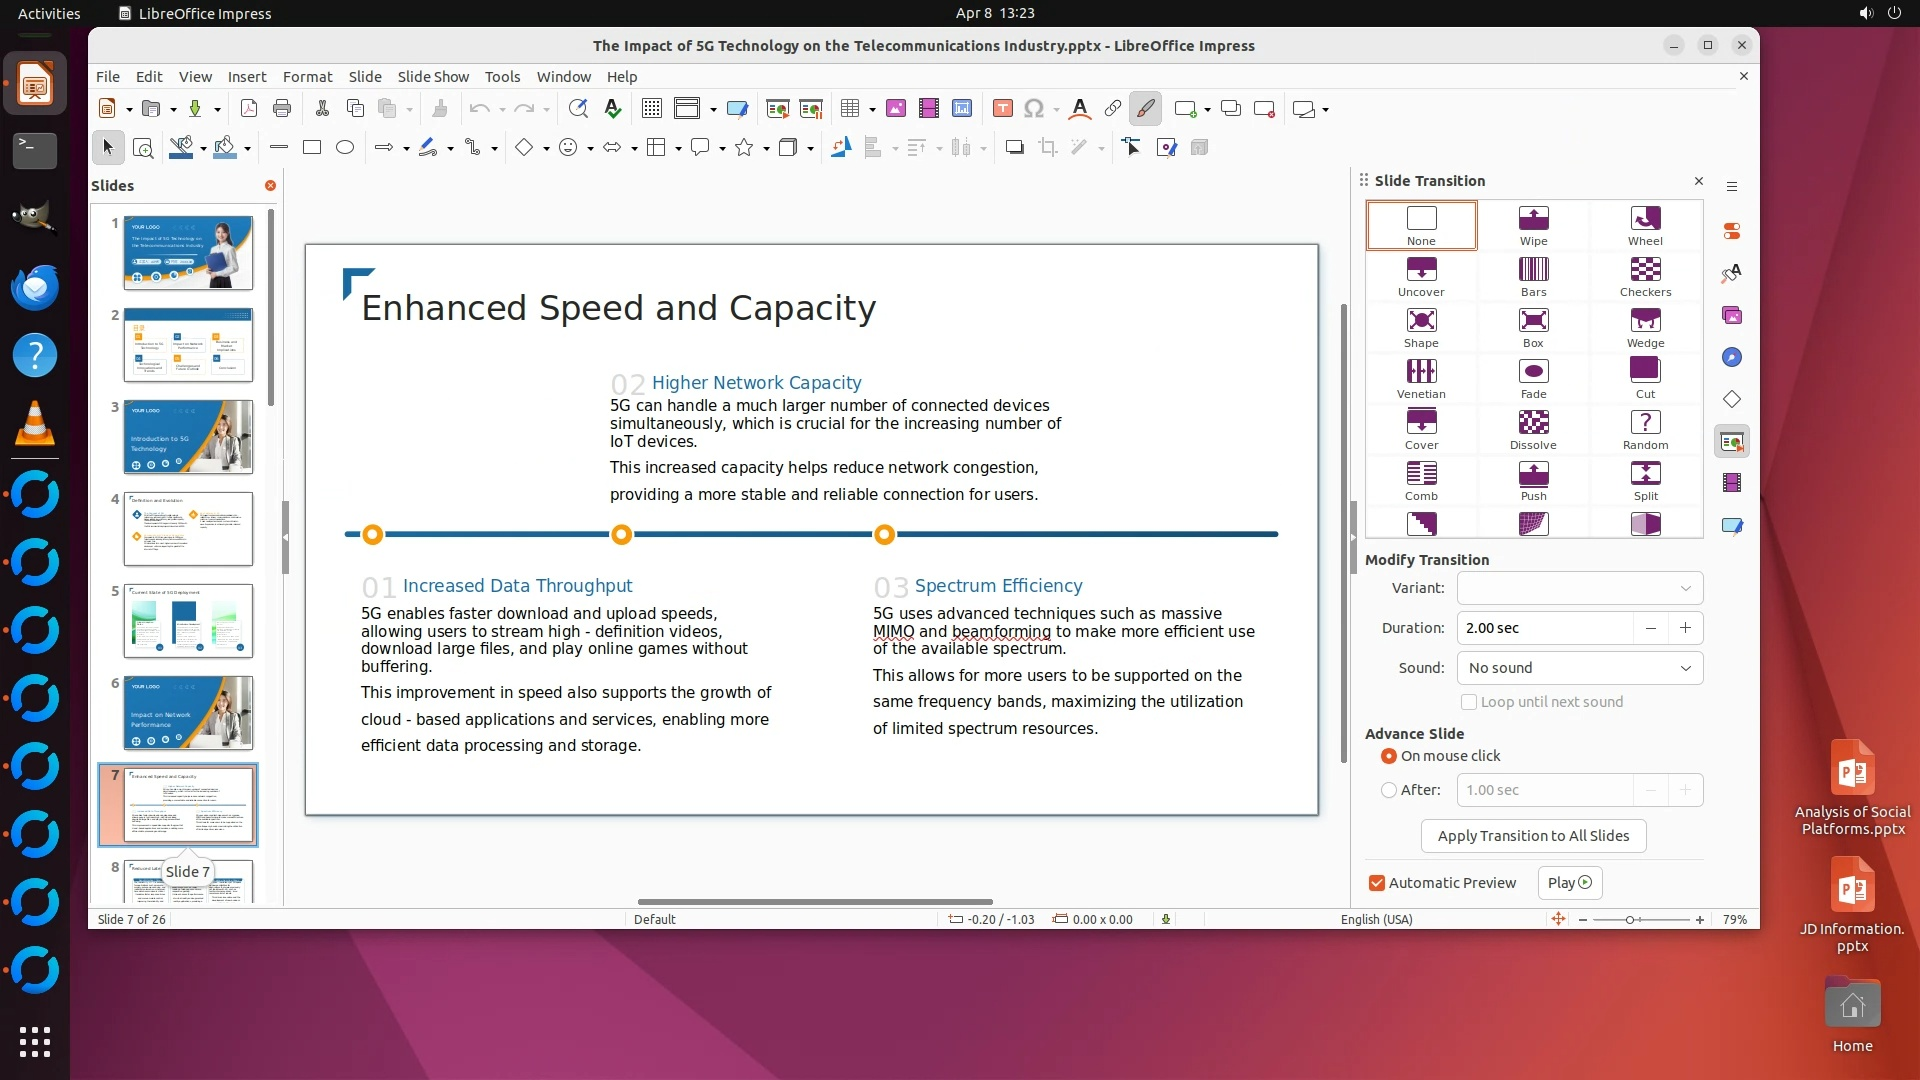Pick the Venetian transition effect
1920x1080 pixels.
click(1421, 378)
